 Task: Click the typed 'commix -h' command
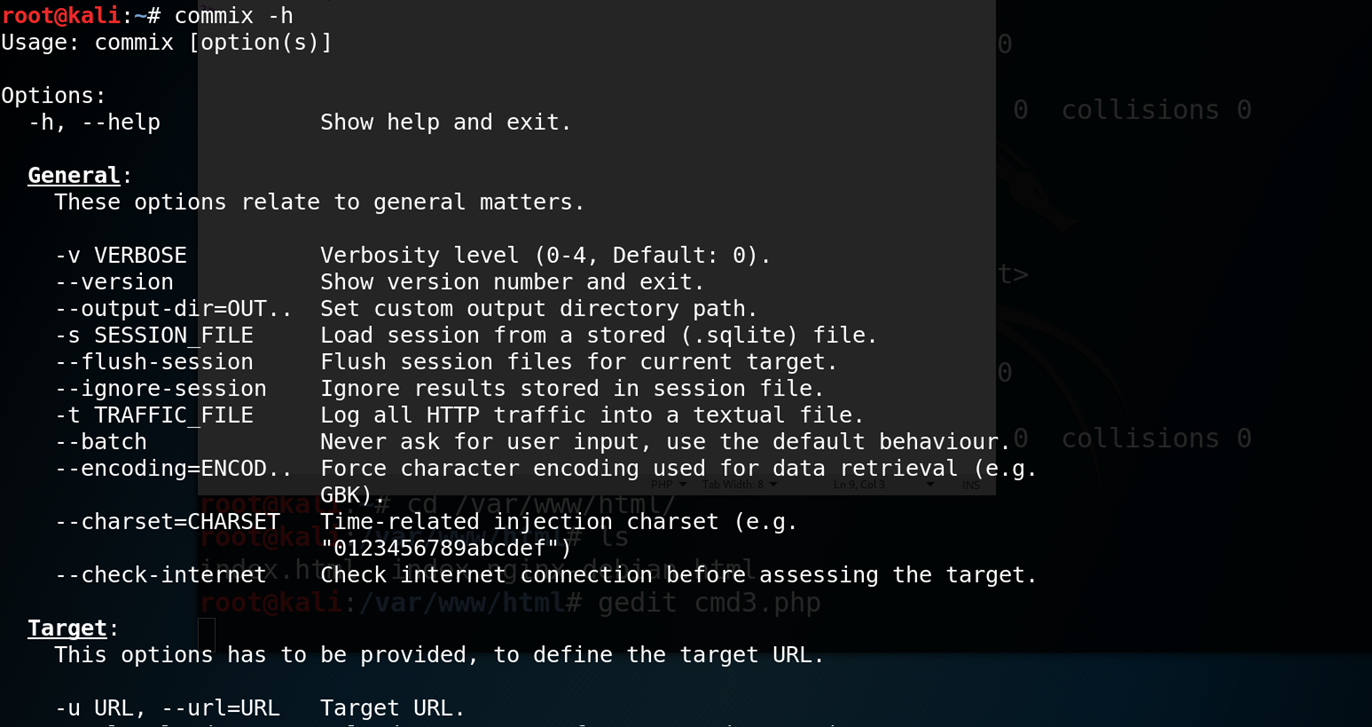click(233, 15)
